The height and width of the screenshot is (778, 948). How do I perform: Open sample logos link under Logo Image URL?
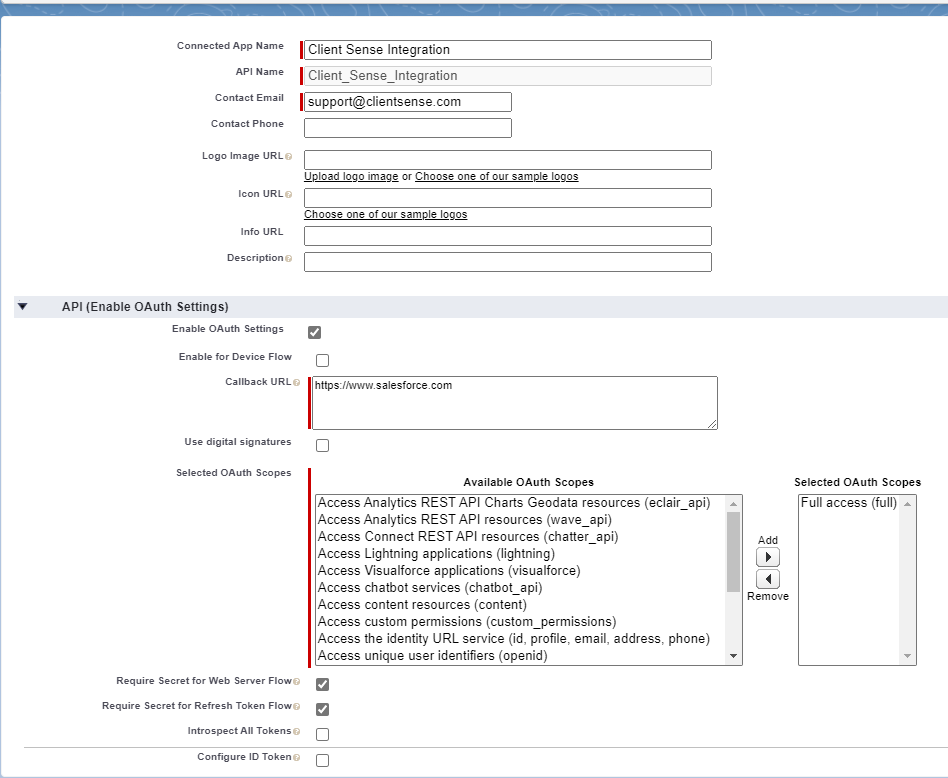click(496, 177)
